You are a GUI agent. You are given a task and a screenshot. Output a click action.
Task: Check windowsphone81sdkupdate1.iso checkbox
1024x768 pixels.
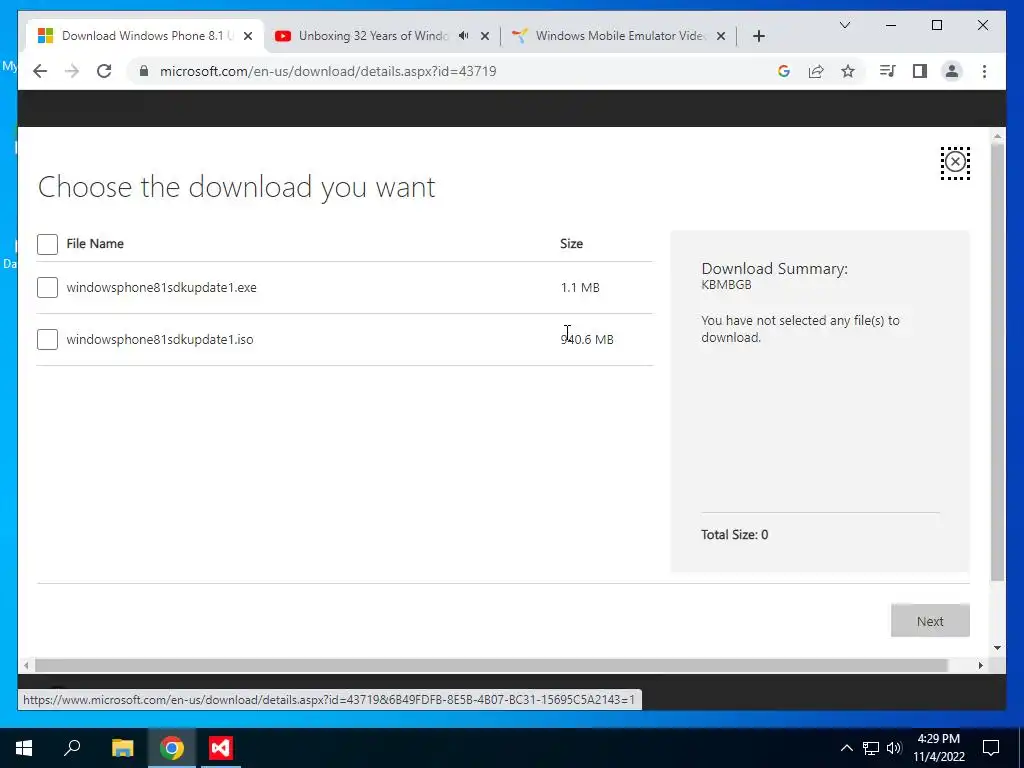[x=47, y=339]
